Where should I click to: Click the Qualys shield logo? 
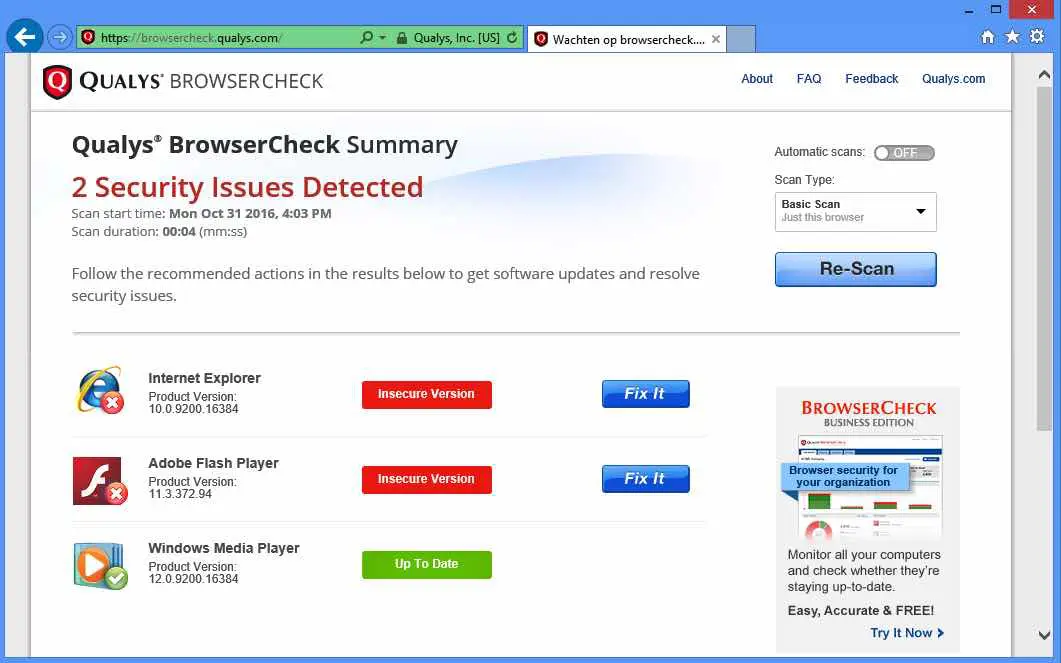click(57, 82)
